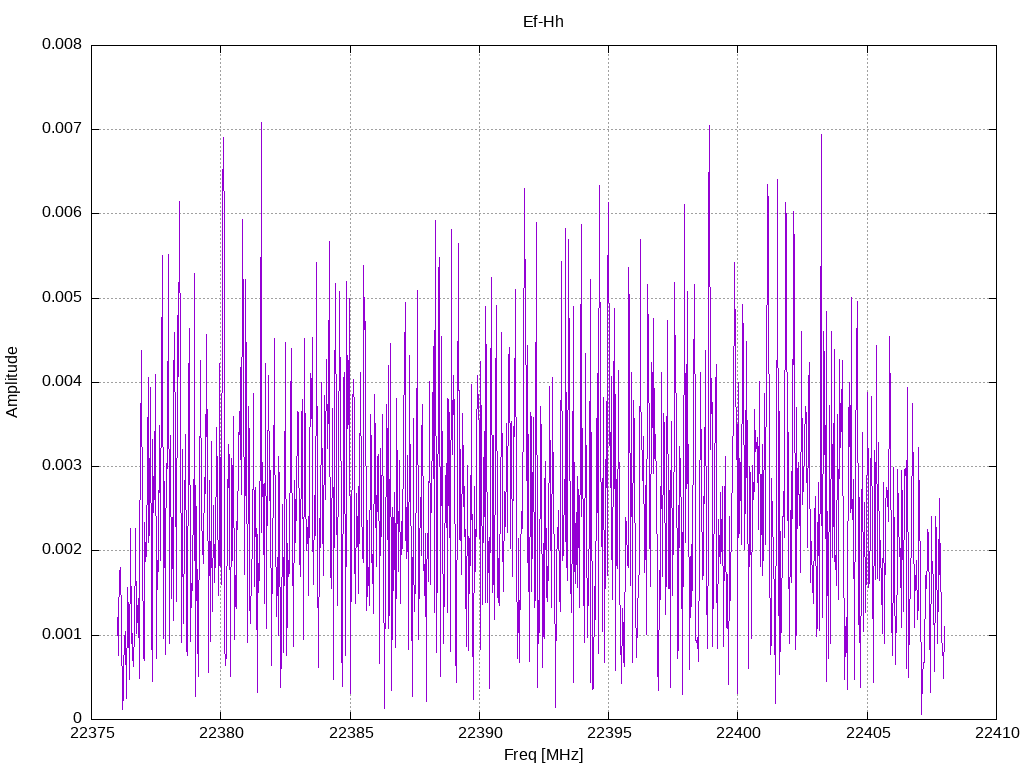Click the 0.001 y-axis tick label
1024x768 pixels.
tap(62, 634)
